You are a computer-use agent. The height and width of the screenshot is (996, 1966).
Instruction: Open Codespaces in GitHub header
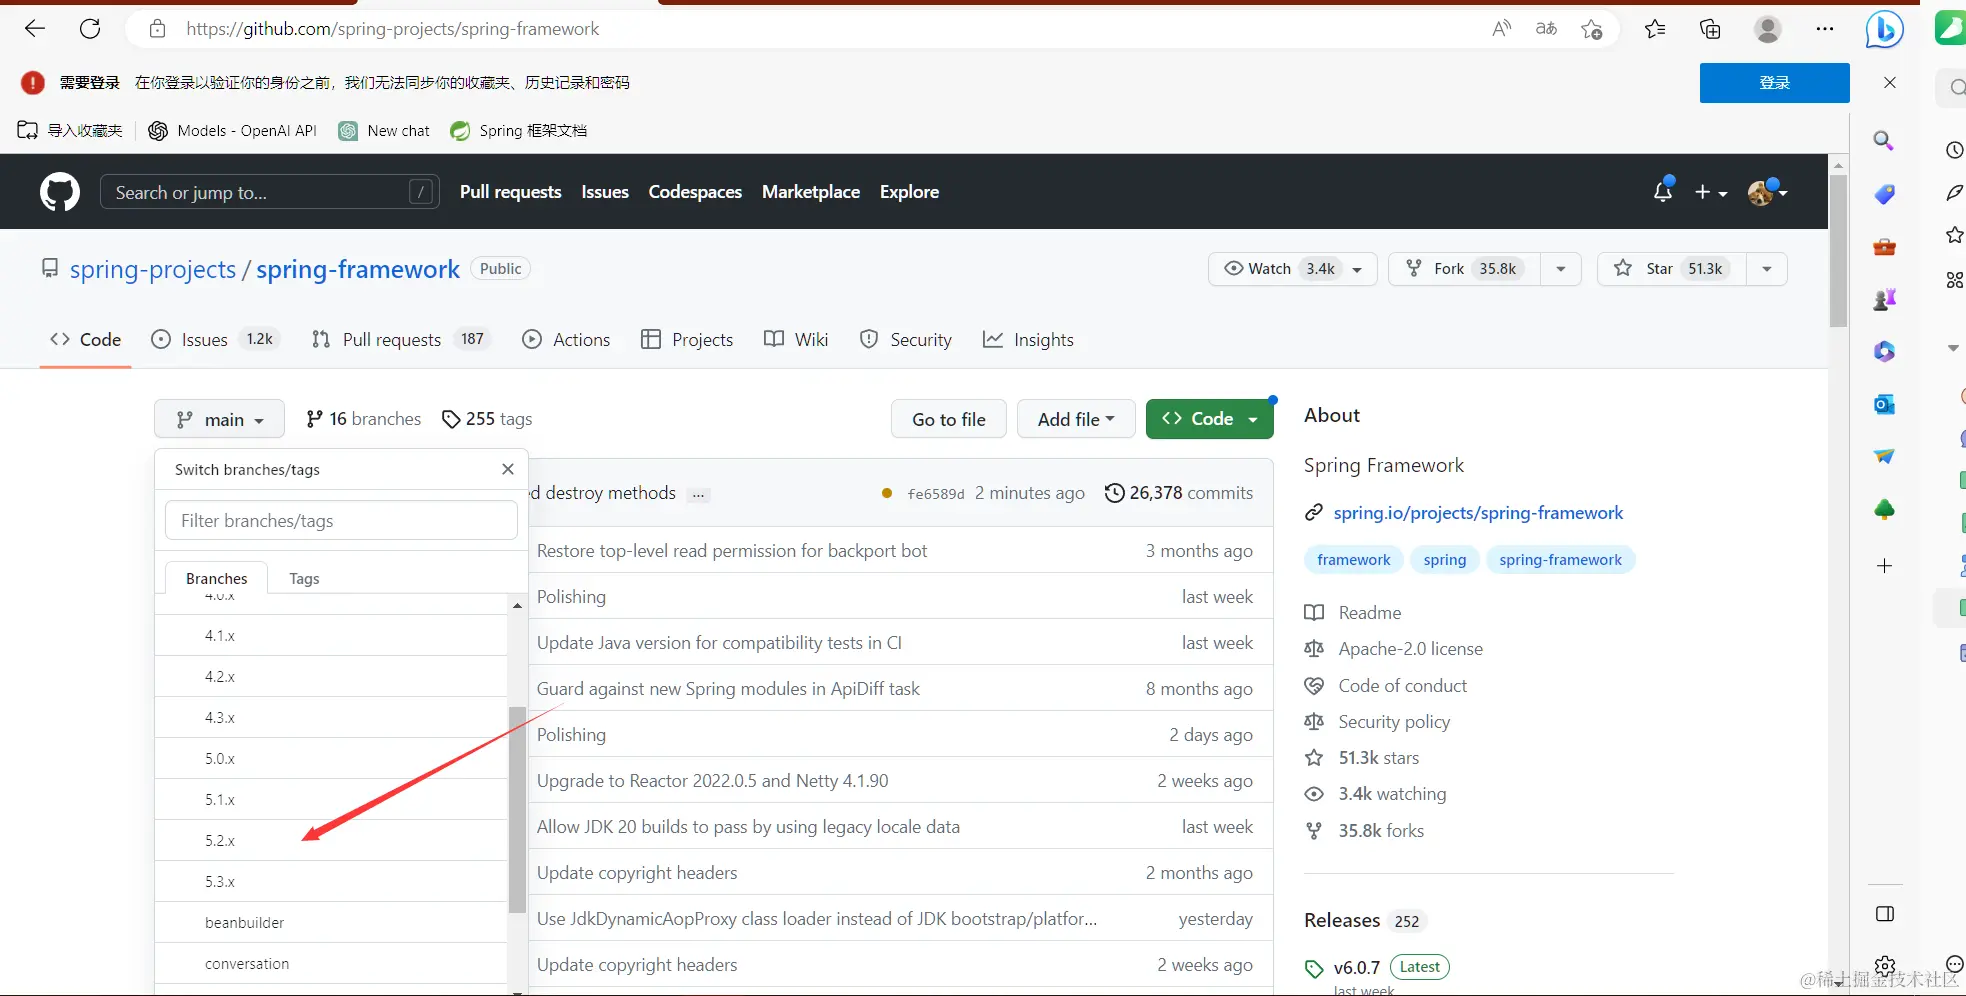[x=695, y=192]
